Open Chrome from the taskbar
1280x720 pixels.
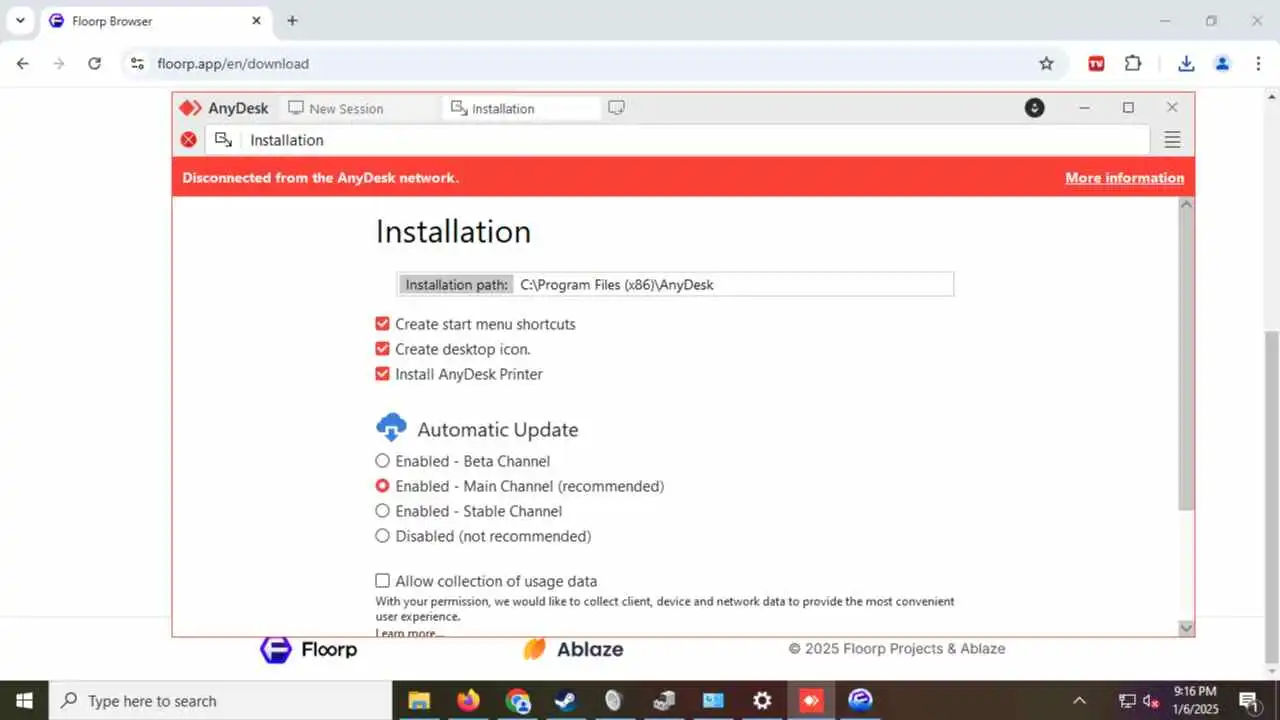(x=518, y=700)
